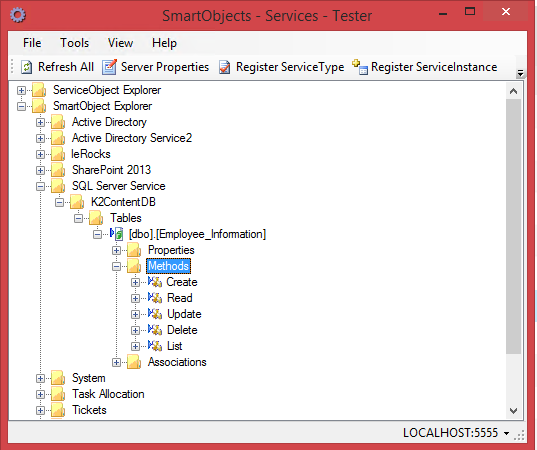Screen dimensions: 537x450
Task: Expand the Read method node
Action: [135, 298]
